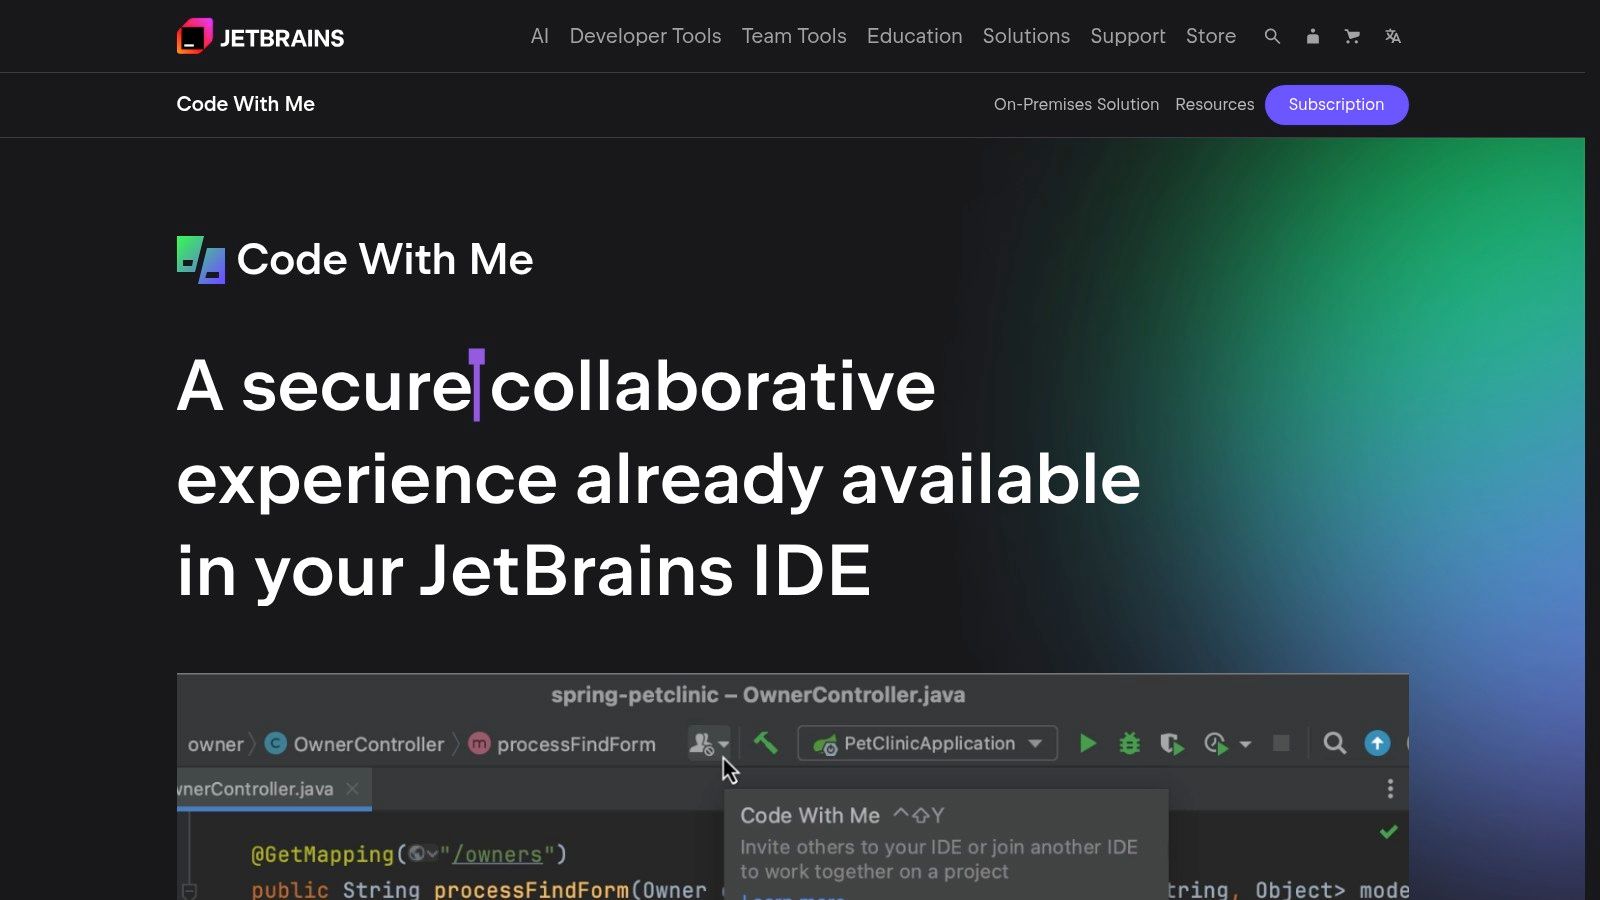The height and width of the screenshot is (900, 1600).
Task: Click the green inspection checkmark icon
Action: tap(1388, 832)
